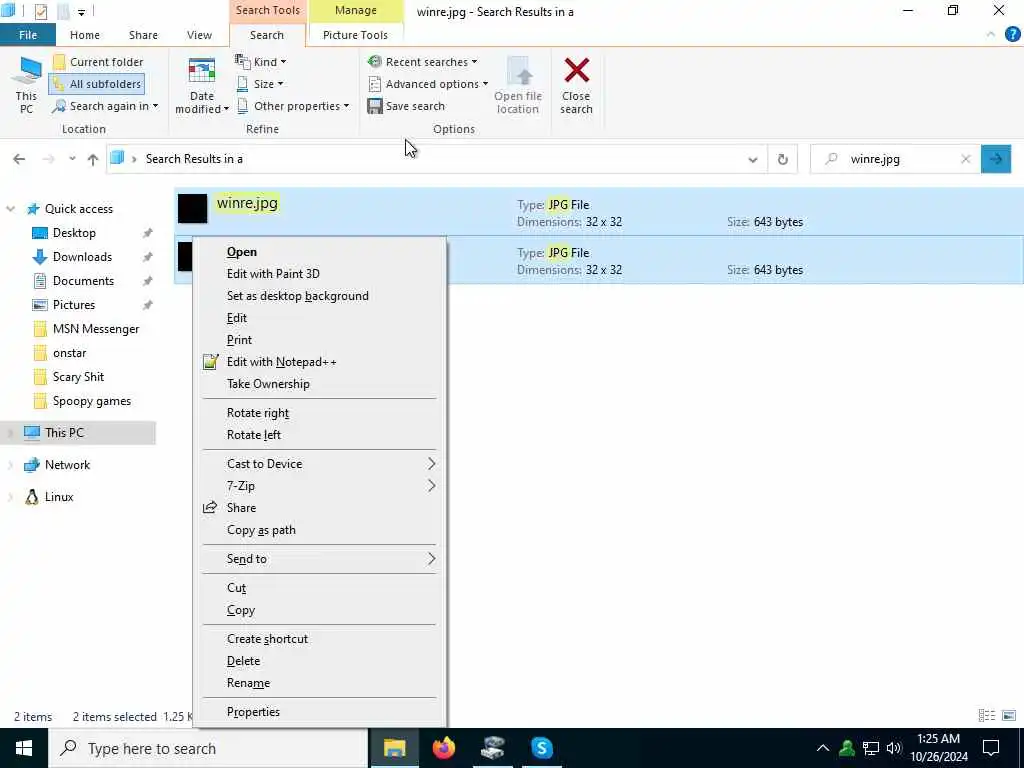Open Pictures in Quick access
The width and height of the screenshot is (1024, 768).
74,305
